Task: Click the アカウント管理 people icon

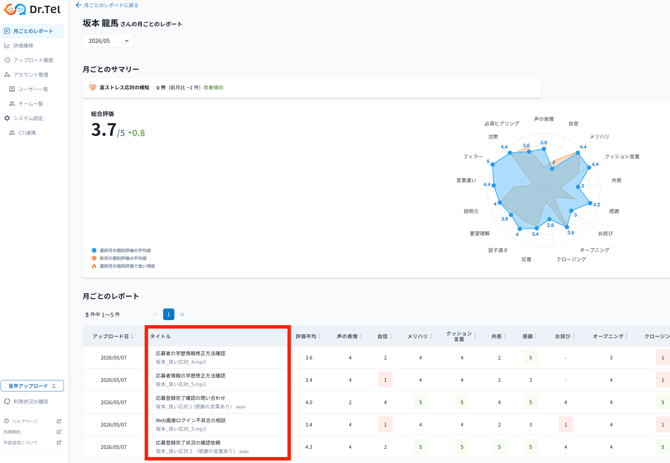Action: pyautogui.click(x=7, y=74)
